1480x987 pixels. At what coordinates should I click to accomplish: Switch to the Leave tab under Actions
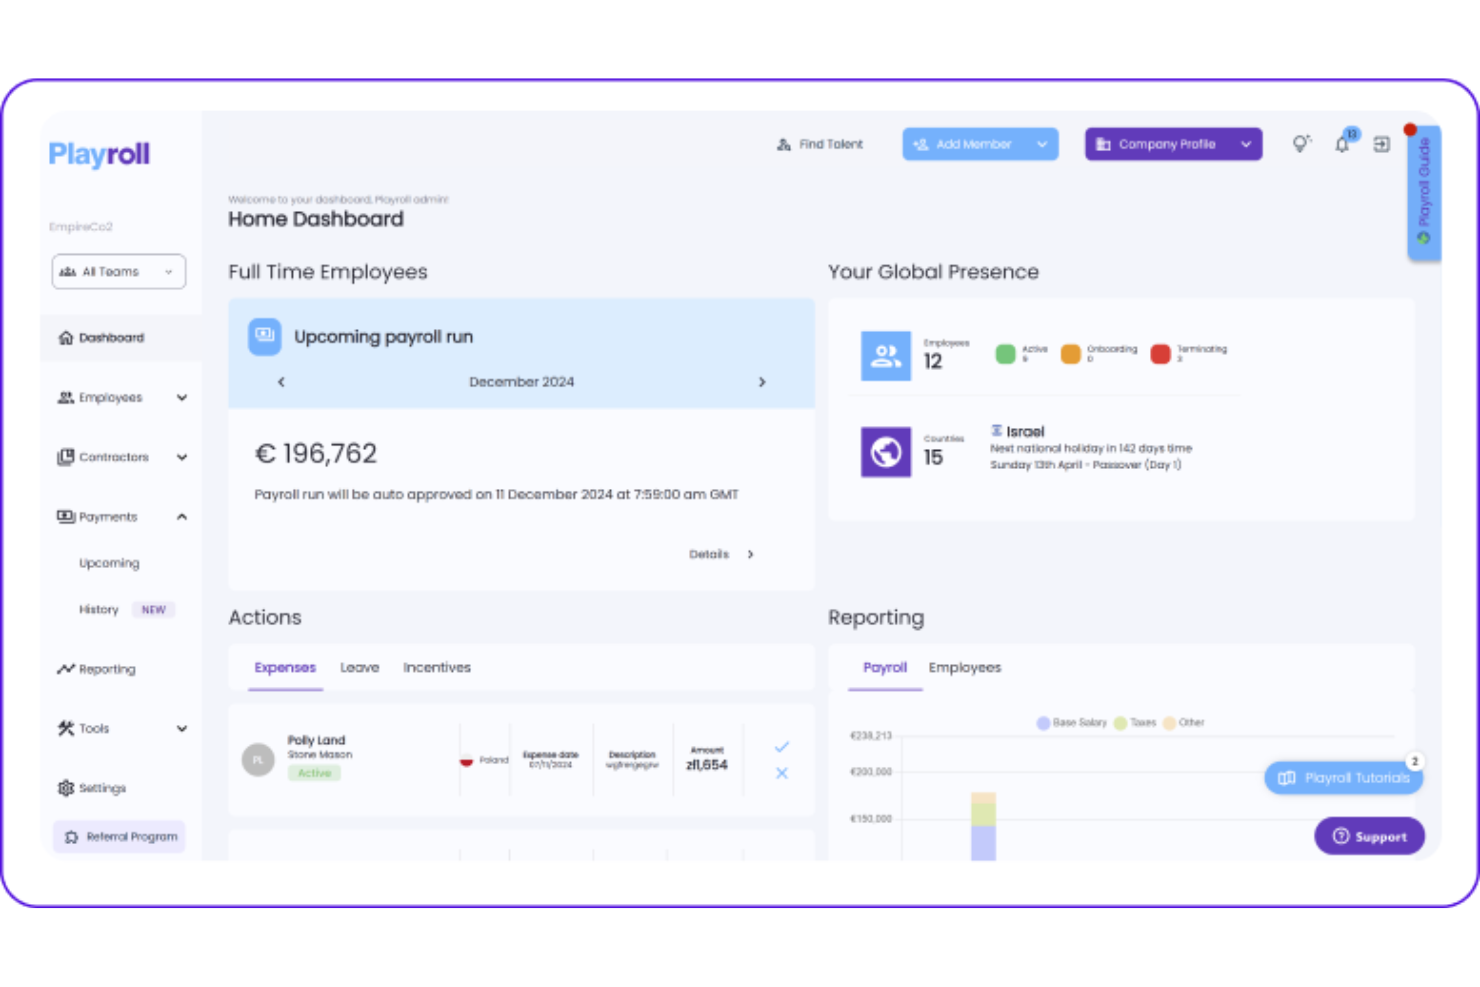coord(359,667)
